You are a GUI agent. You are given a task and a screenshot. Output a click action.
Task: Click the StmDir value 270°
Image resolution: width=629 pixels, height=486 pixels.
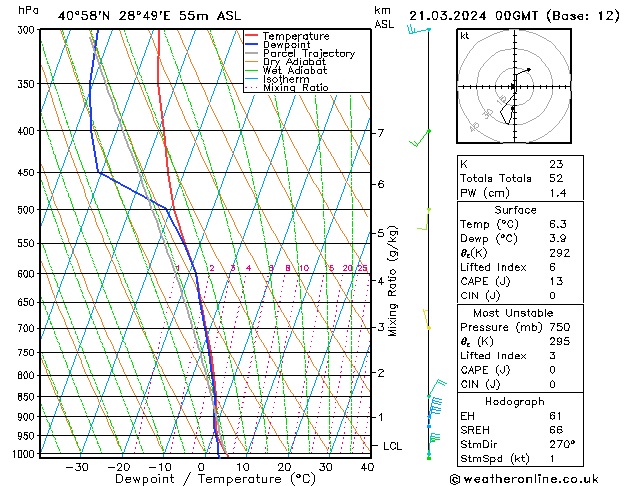[x=562, y=445]
